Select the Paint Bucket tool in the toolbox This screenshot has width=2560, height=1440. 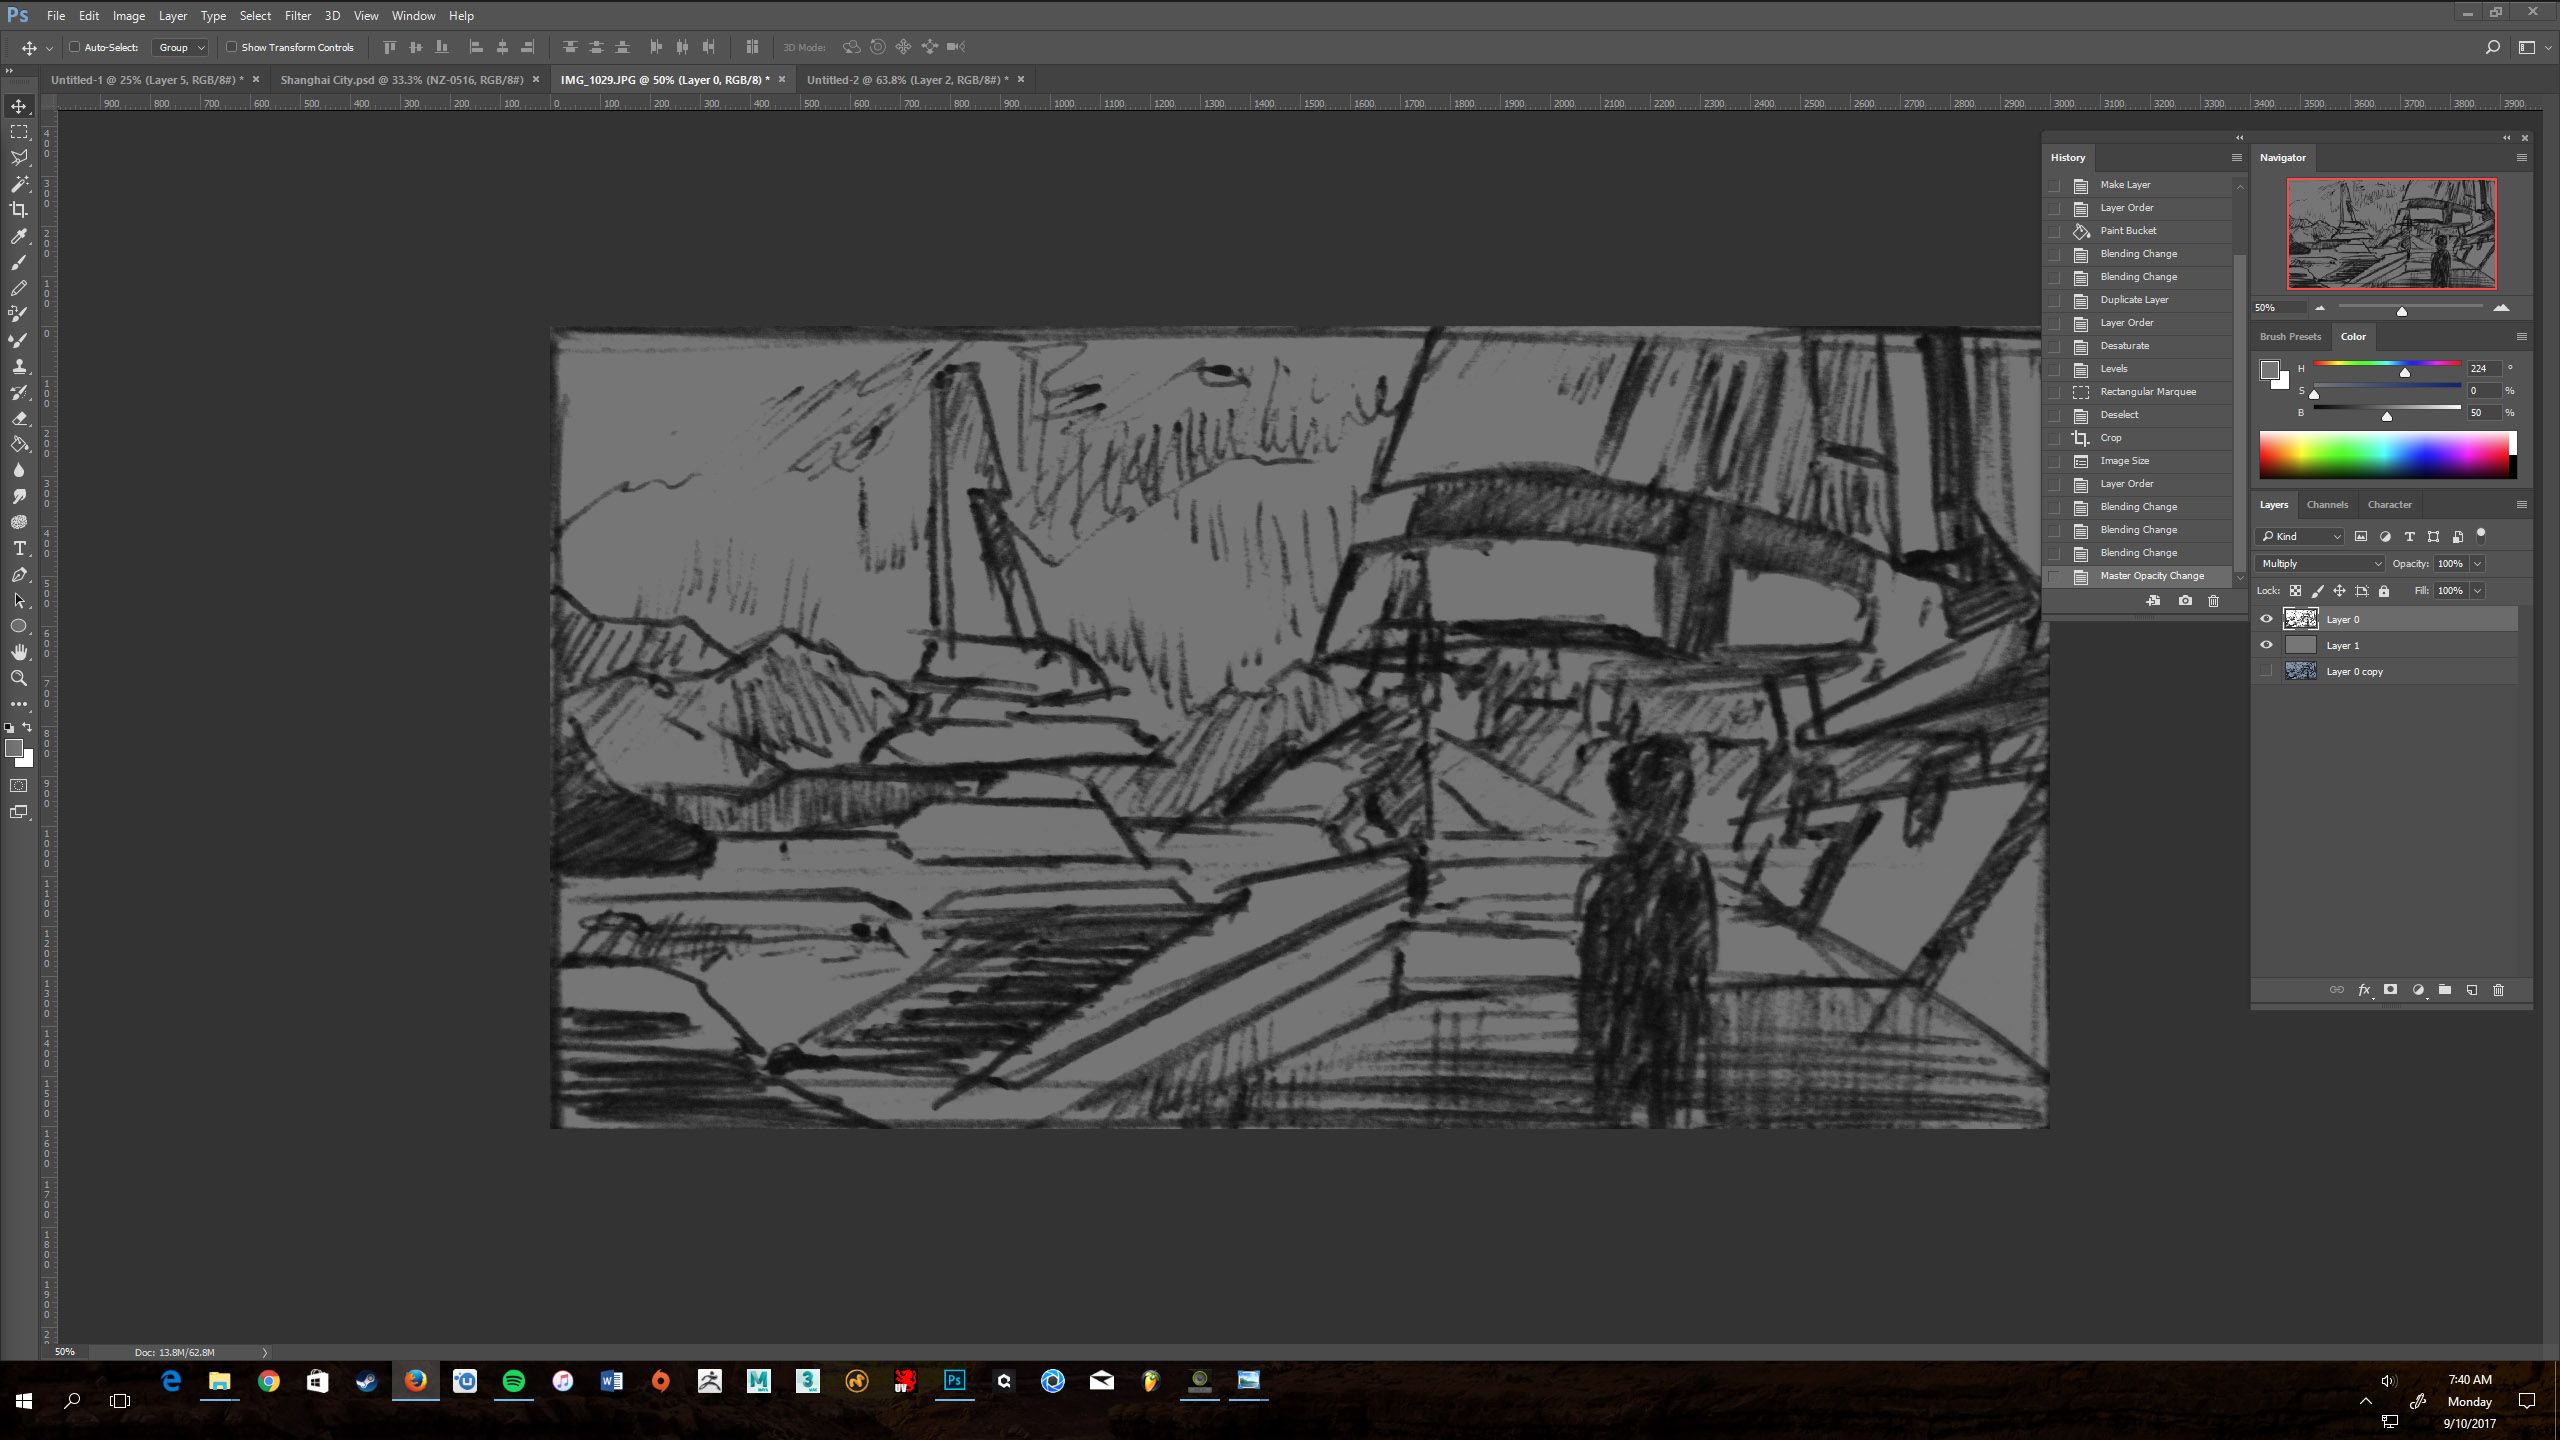(x=19, y=444)
